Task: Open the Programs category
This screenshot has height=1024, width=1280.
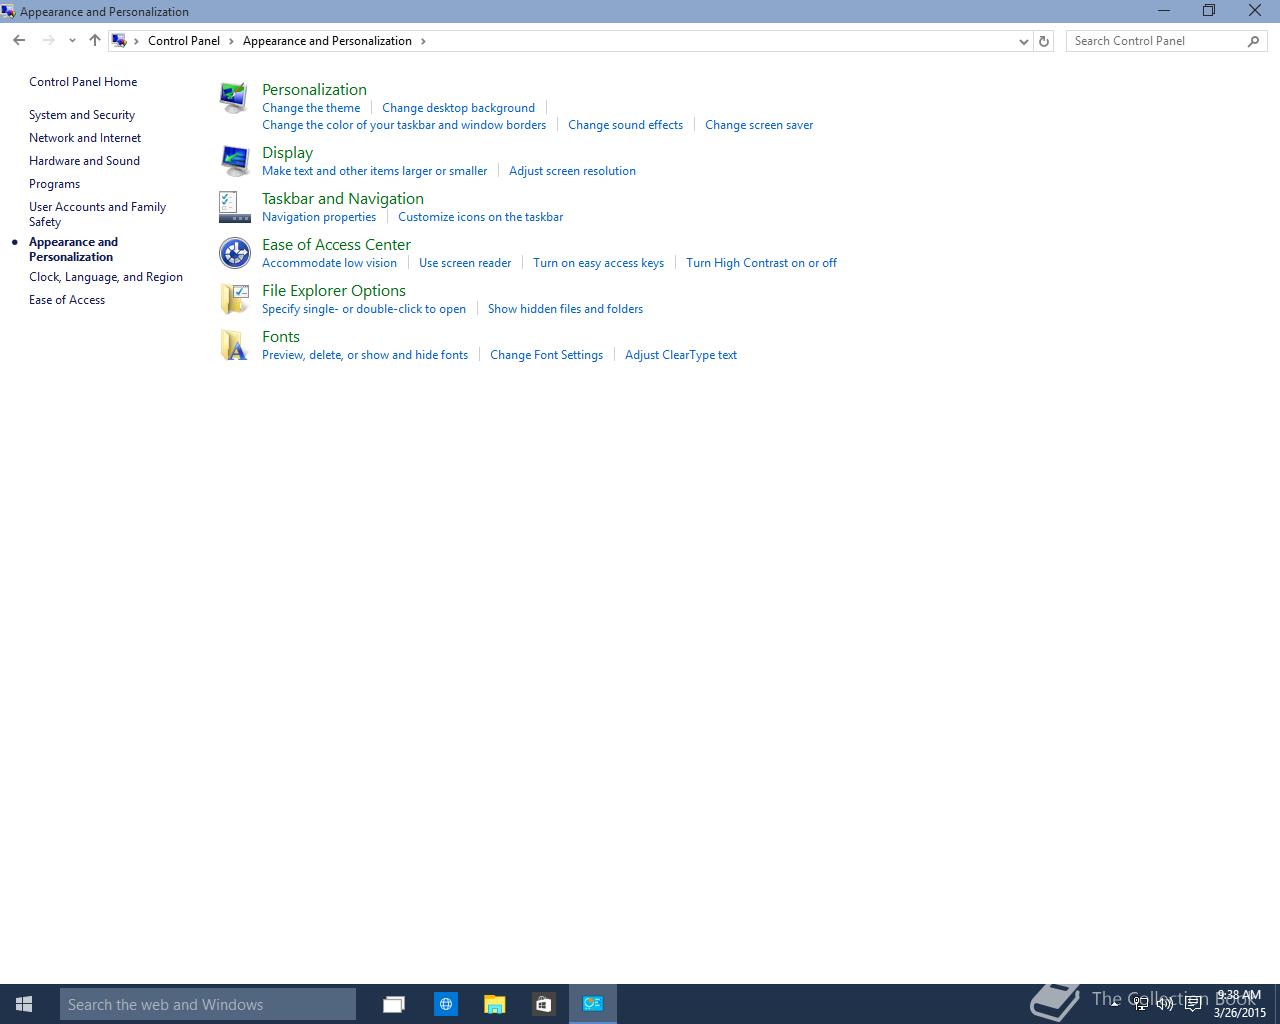Action: (54, 184)
